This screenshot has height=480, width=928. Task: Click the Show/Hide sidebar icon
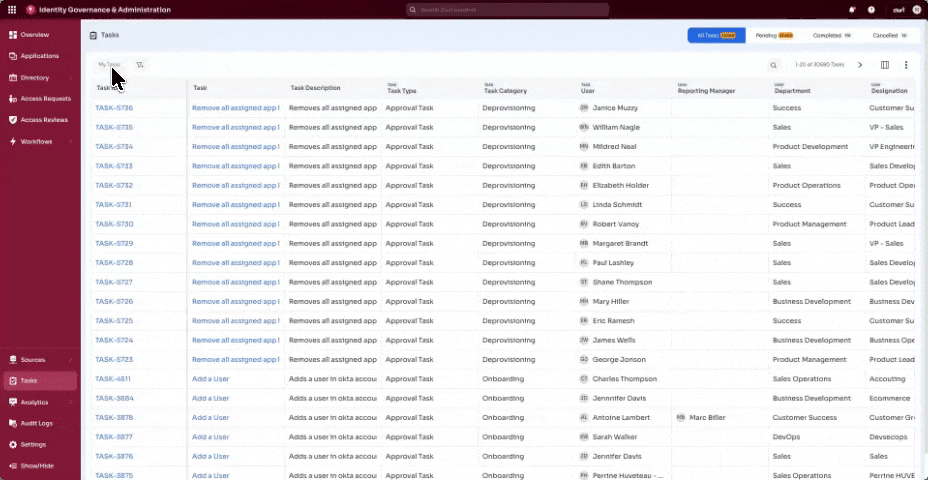(13, 466)
